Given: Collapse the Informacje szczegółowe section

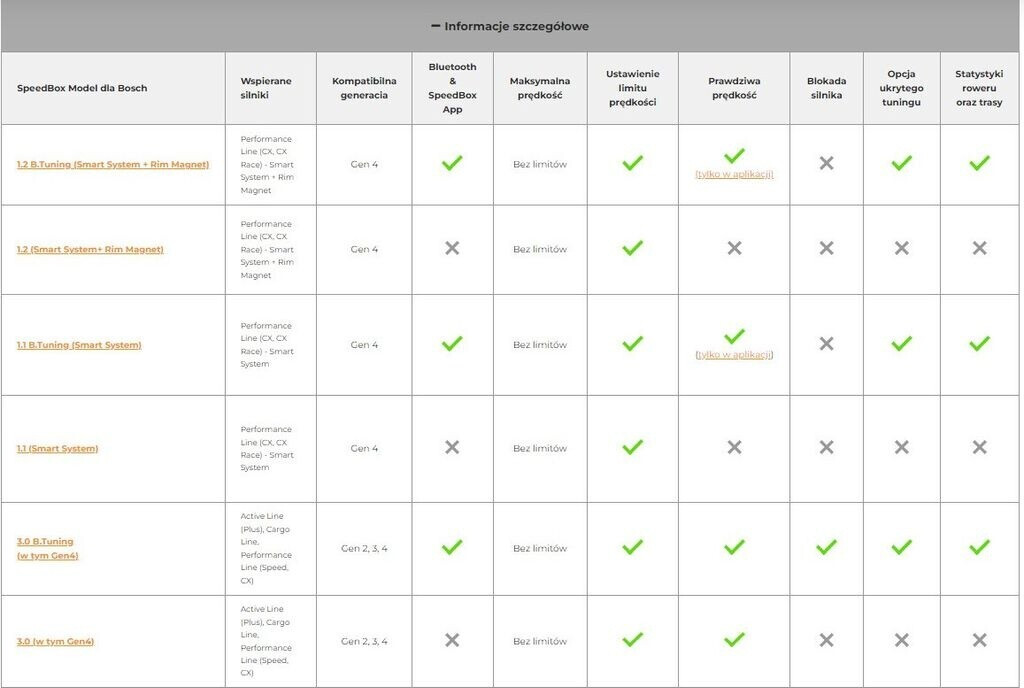Looking at the screenshot, I should 510,26.
